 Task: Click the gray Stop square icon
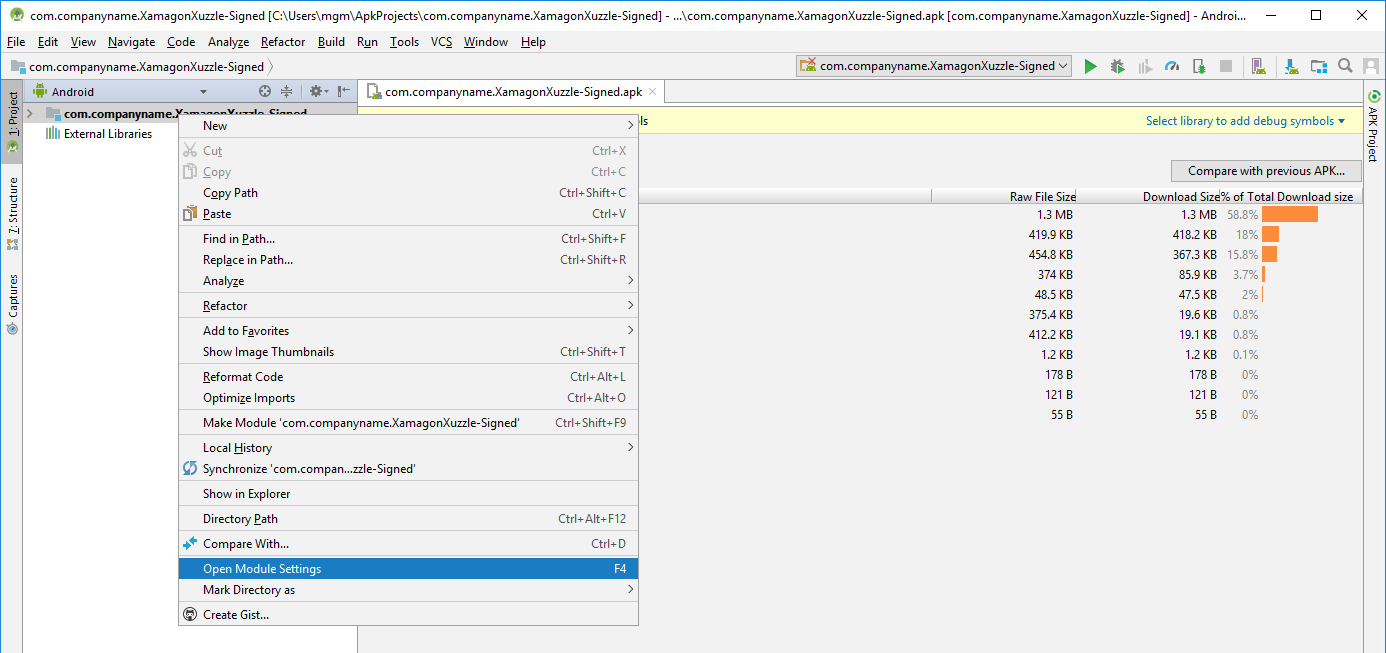coord(1226,66)
